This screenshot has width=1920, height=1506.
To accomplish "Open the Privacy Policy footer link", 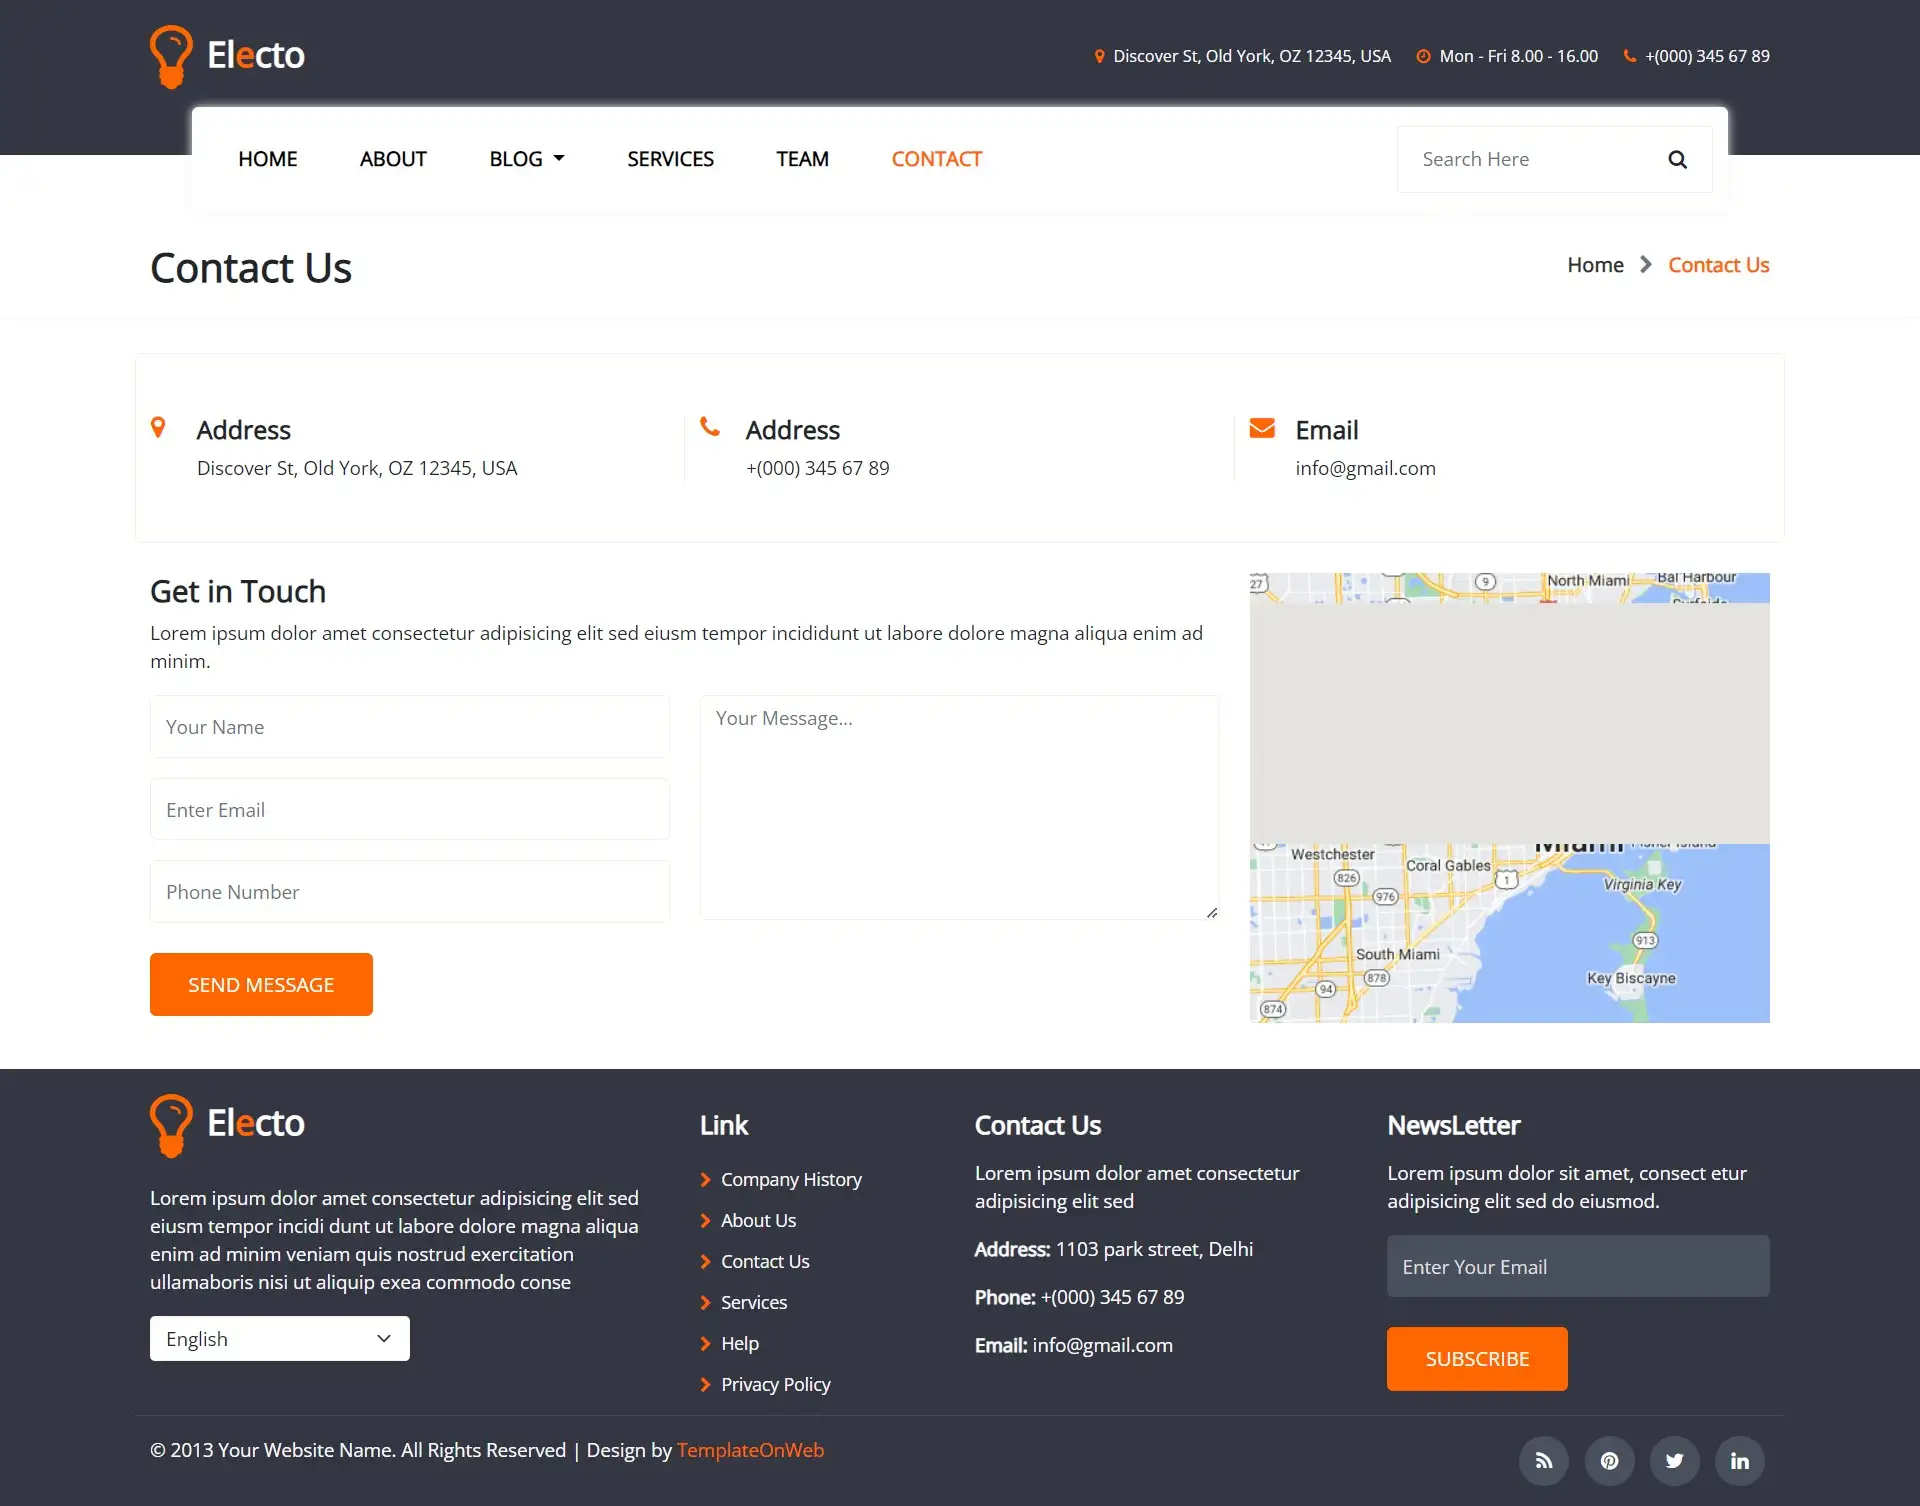I will [776, 1385].
